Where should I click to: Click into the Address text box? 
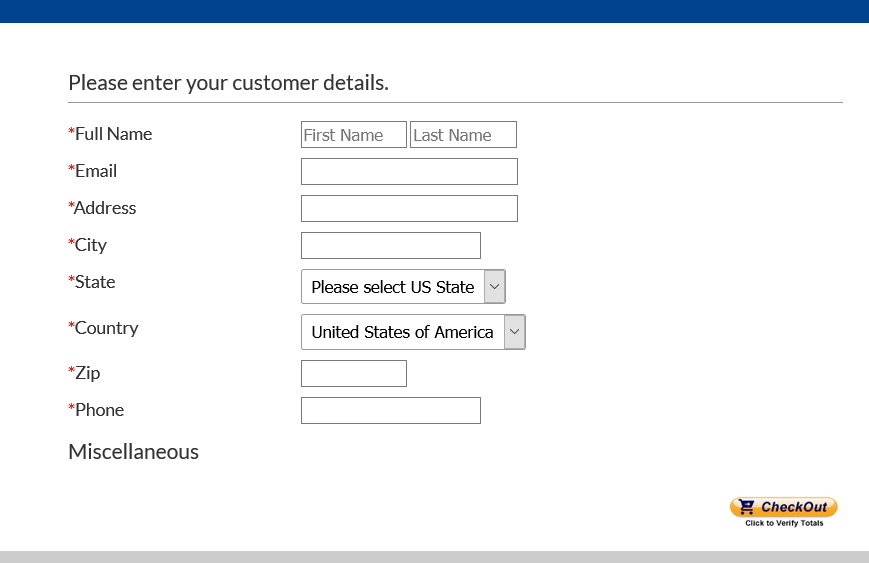point(409,208)
